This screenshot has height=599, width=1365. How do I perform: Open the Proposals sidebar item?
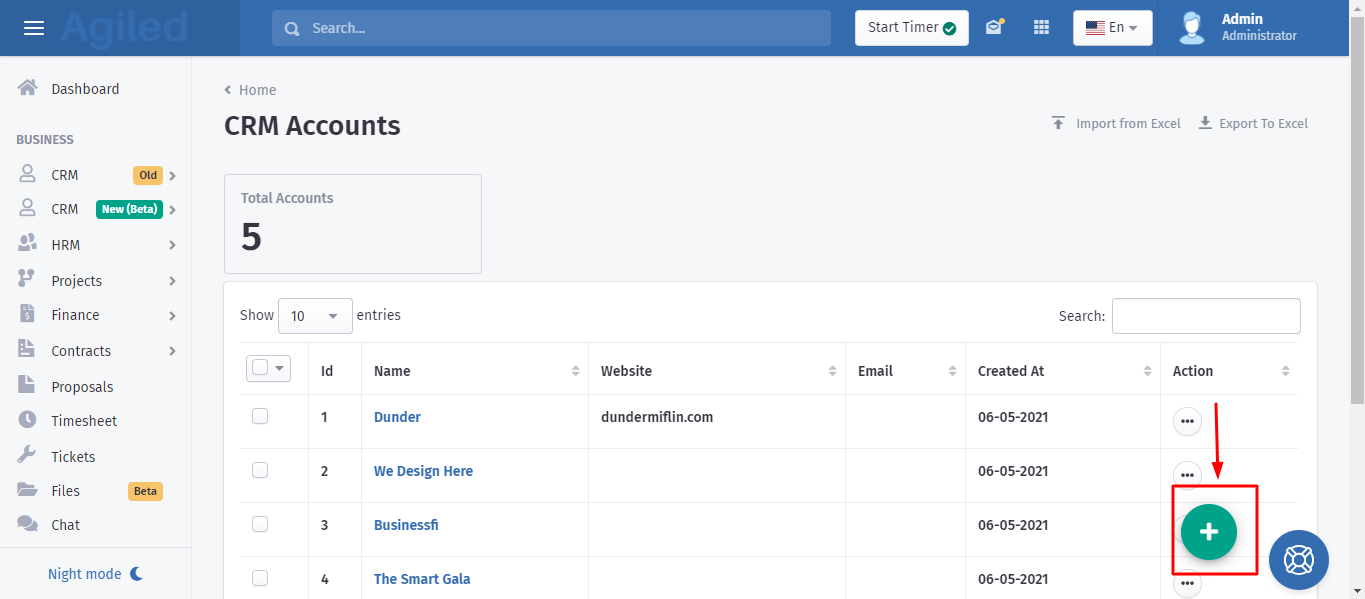[82, 387]
